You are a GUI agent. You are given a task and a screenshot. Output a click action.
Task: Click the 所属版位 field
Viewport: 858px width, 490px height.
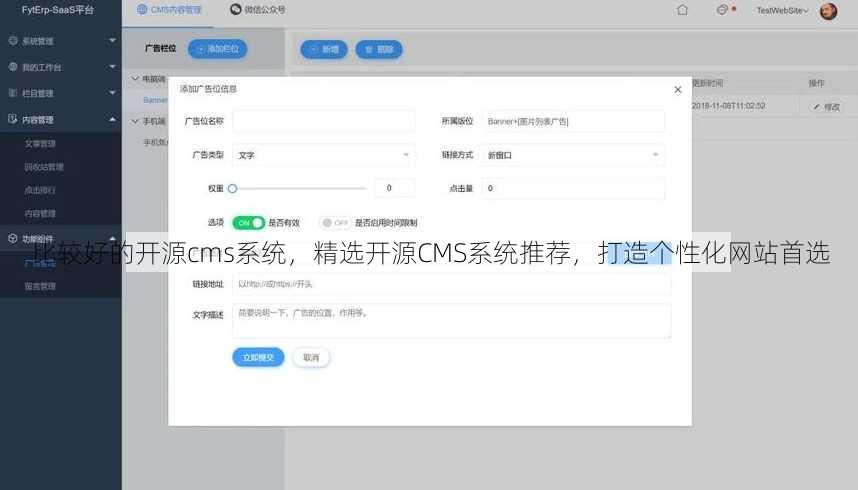click(573, 121)
